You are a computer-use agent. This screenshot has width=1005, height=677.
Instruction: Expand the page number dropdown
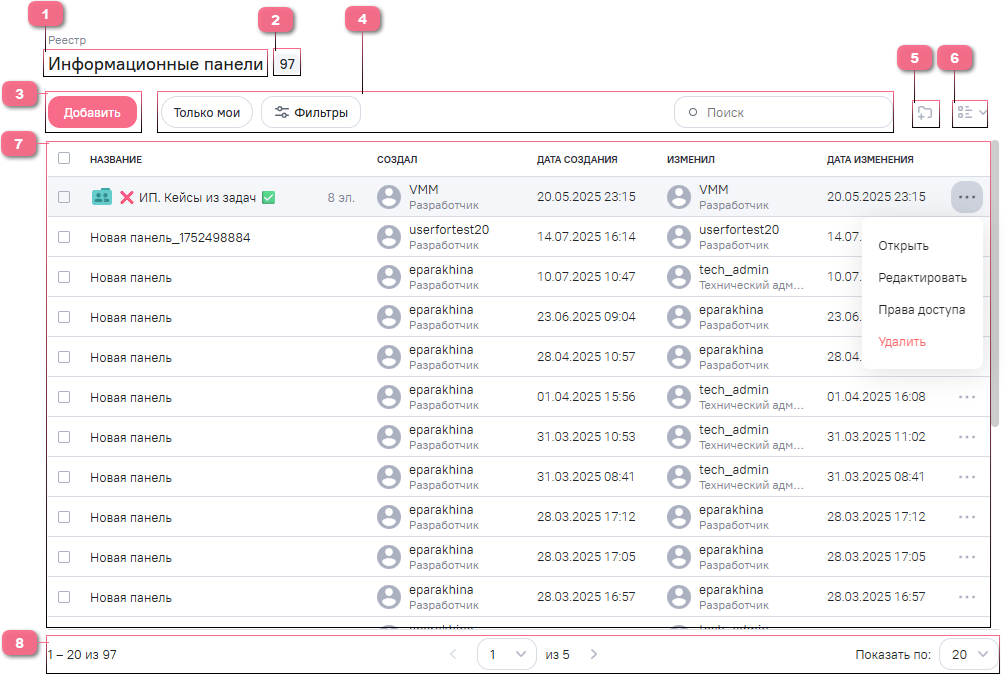click(x=507, y=654)
